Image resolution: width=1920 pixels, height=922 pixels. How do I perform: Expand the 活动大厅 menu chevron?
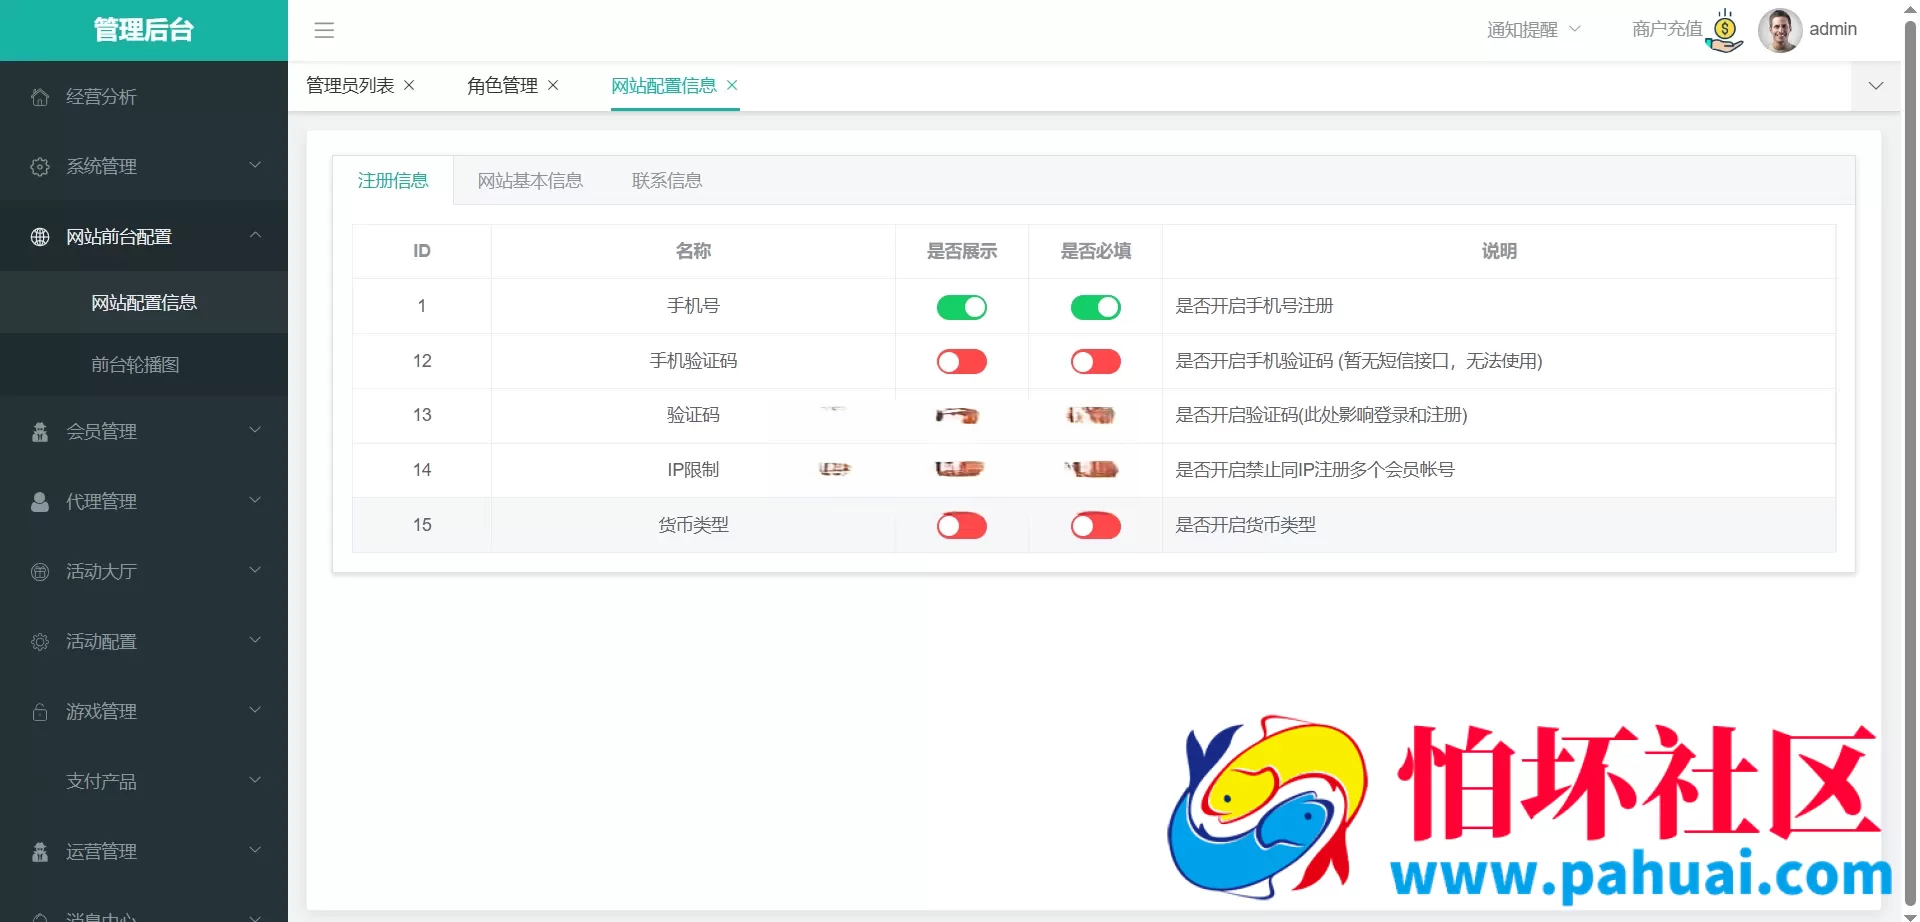click(x=255, y=570)
